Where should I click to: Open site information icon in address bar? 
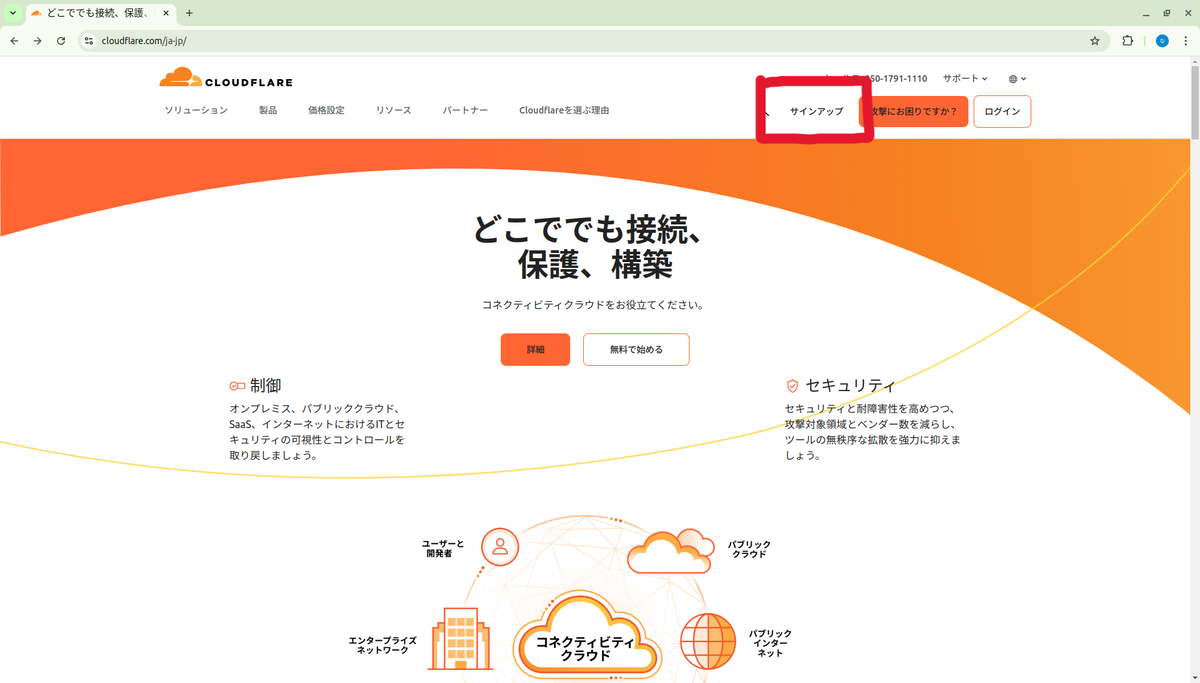[x=89, y=41]
